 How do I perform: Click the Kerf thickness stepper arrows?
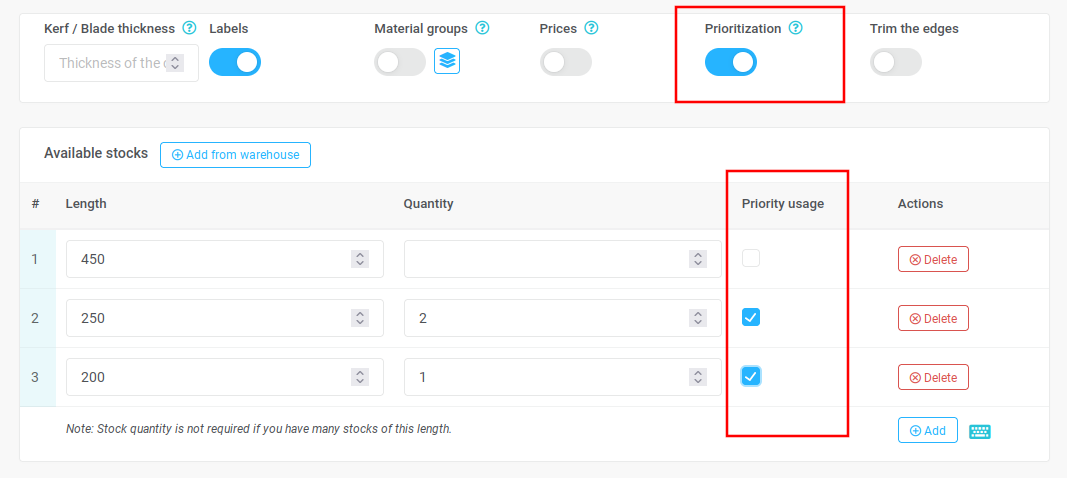coord(175,63)
